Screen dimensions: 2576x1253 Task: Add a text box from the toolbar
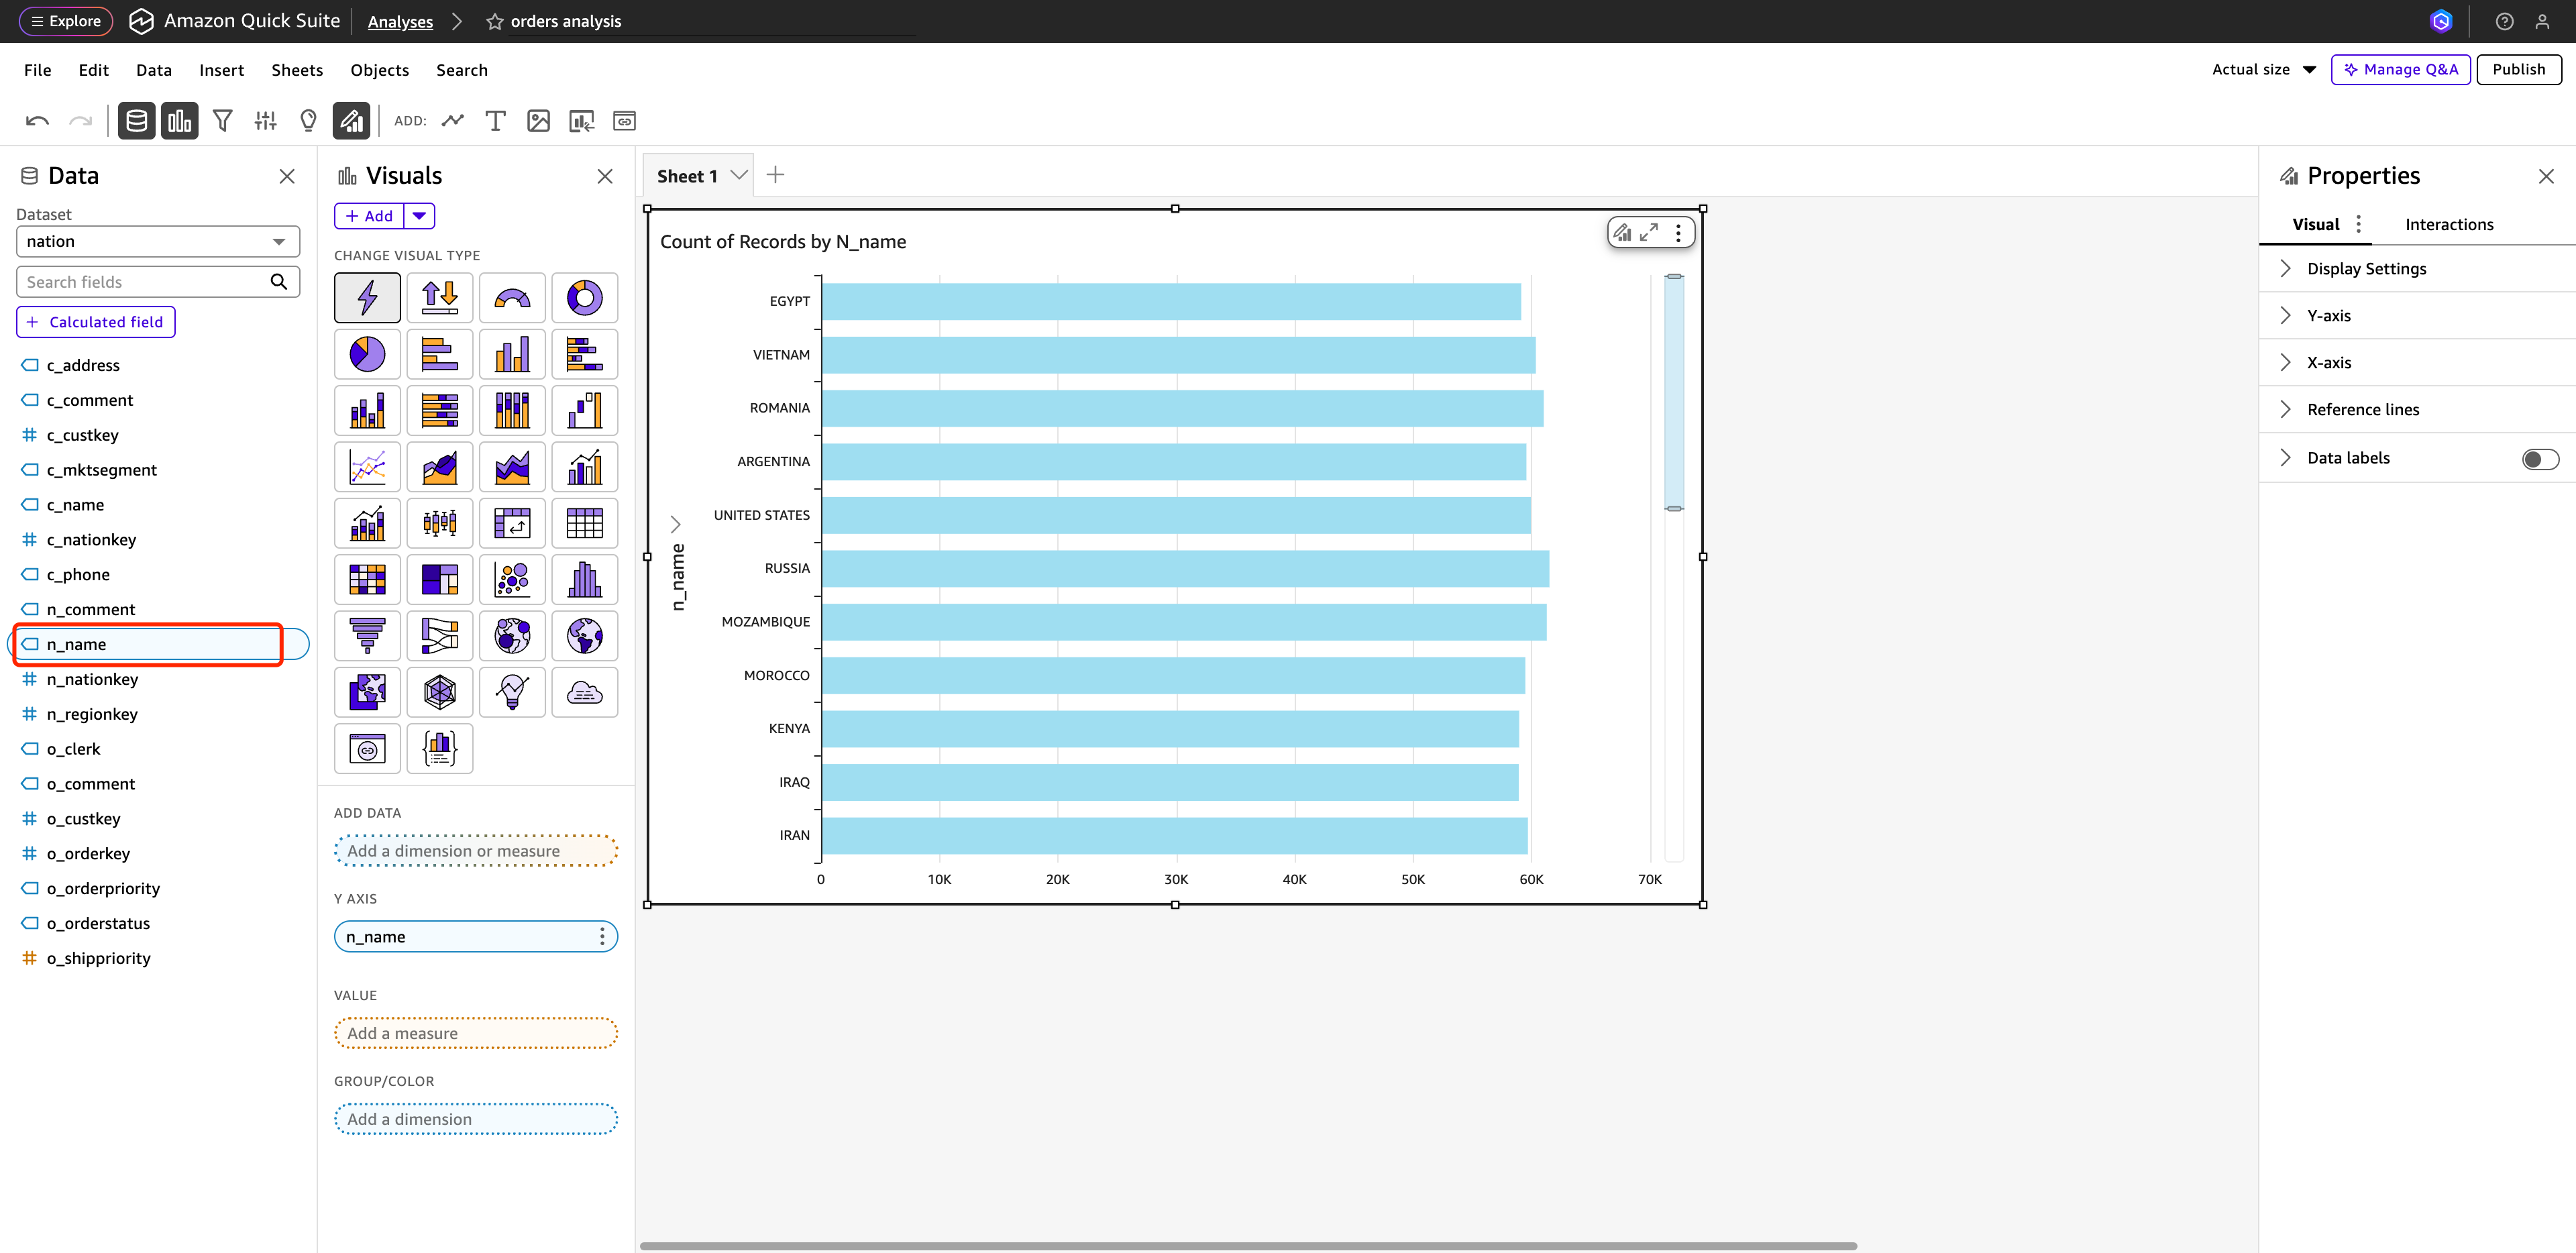[x=495, y=121]
